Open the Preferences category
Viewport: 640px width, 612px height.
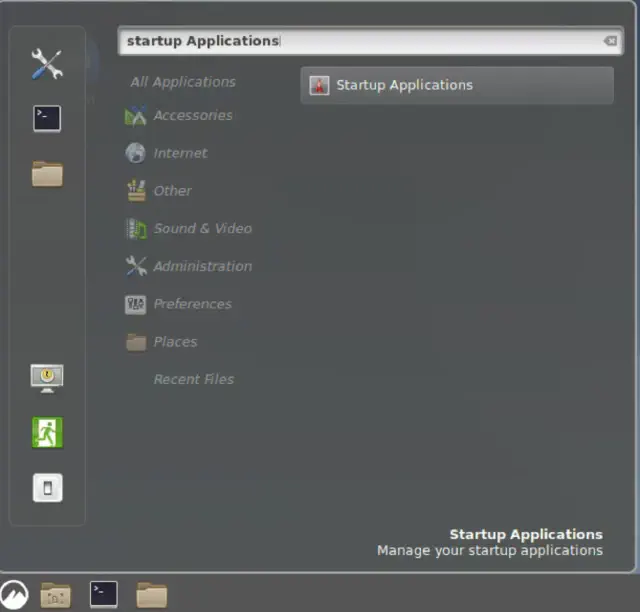pos(192,304)
